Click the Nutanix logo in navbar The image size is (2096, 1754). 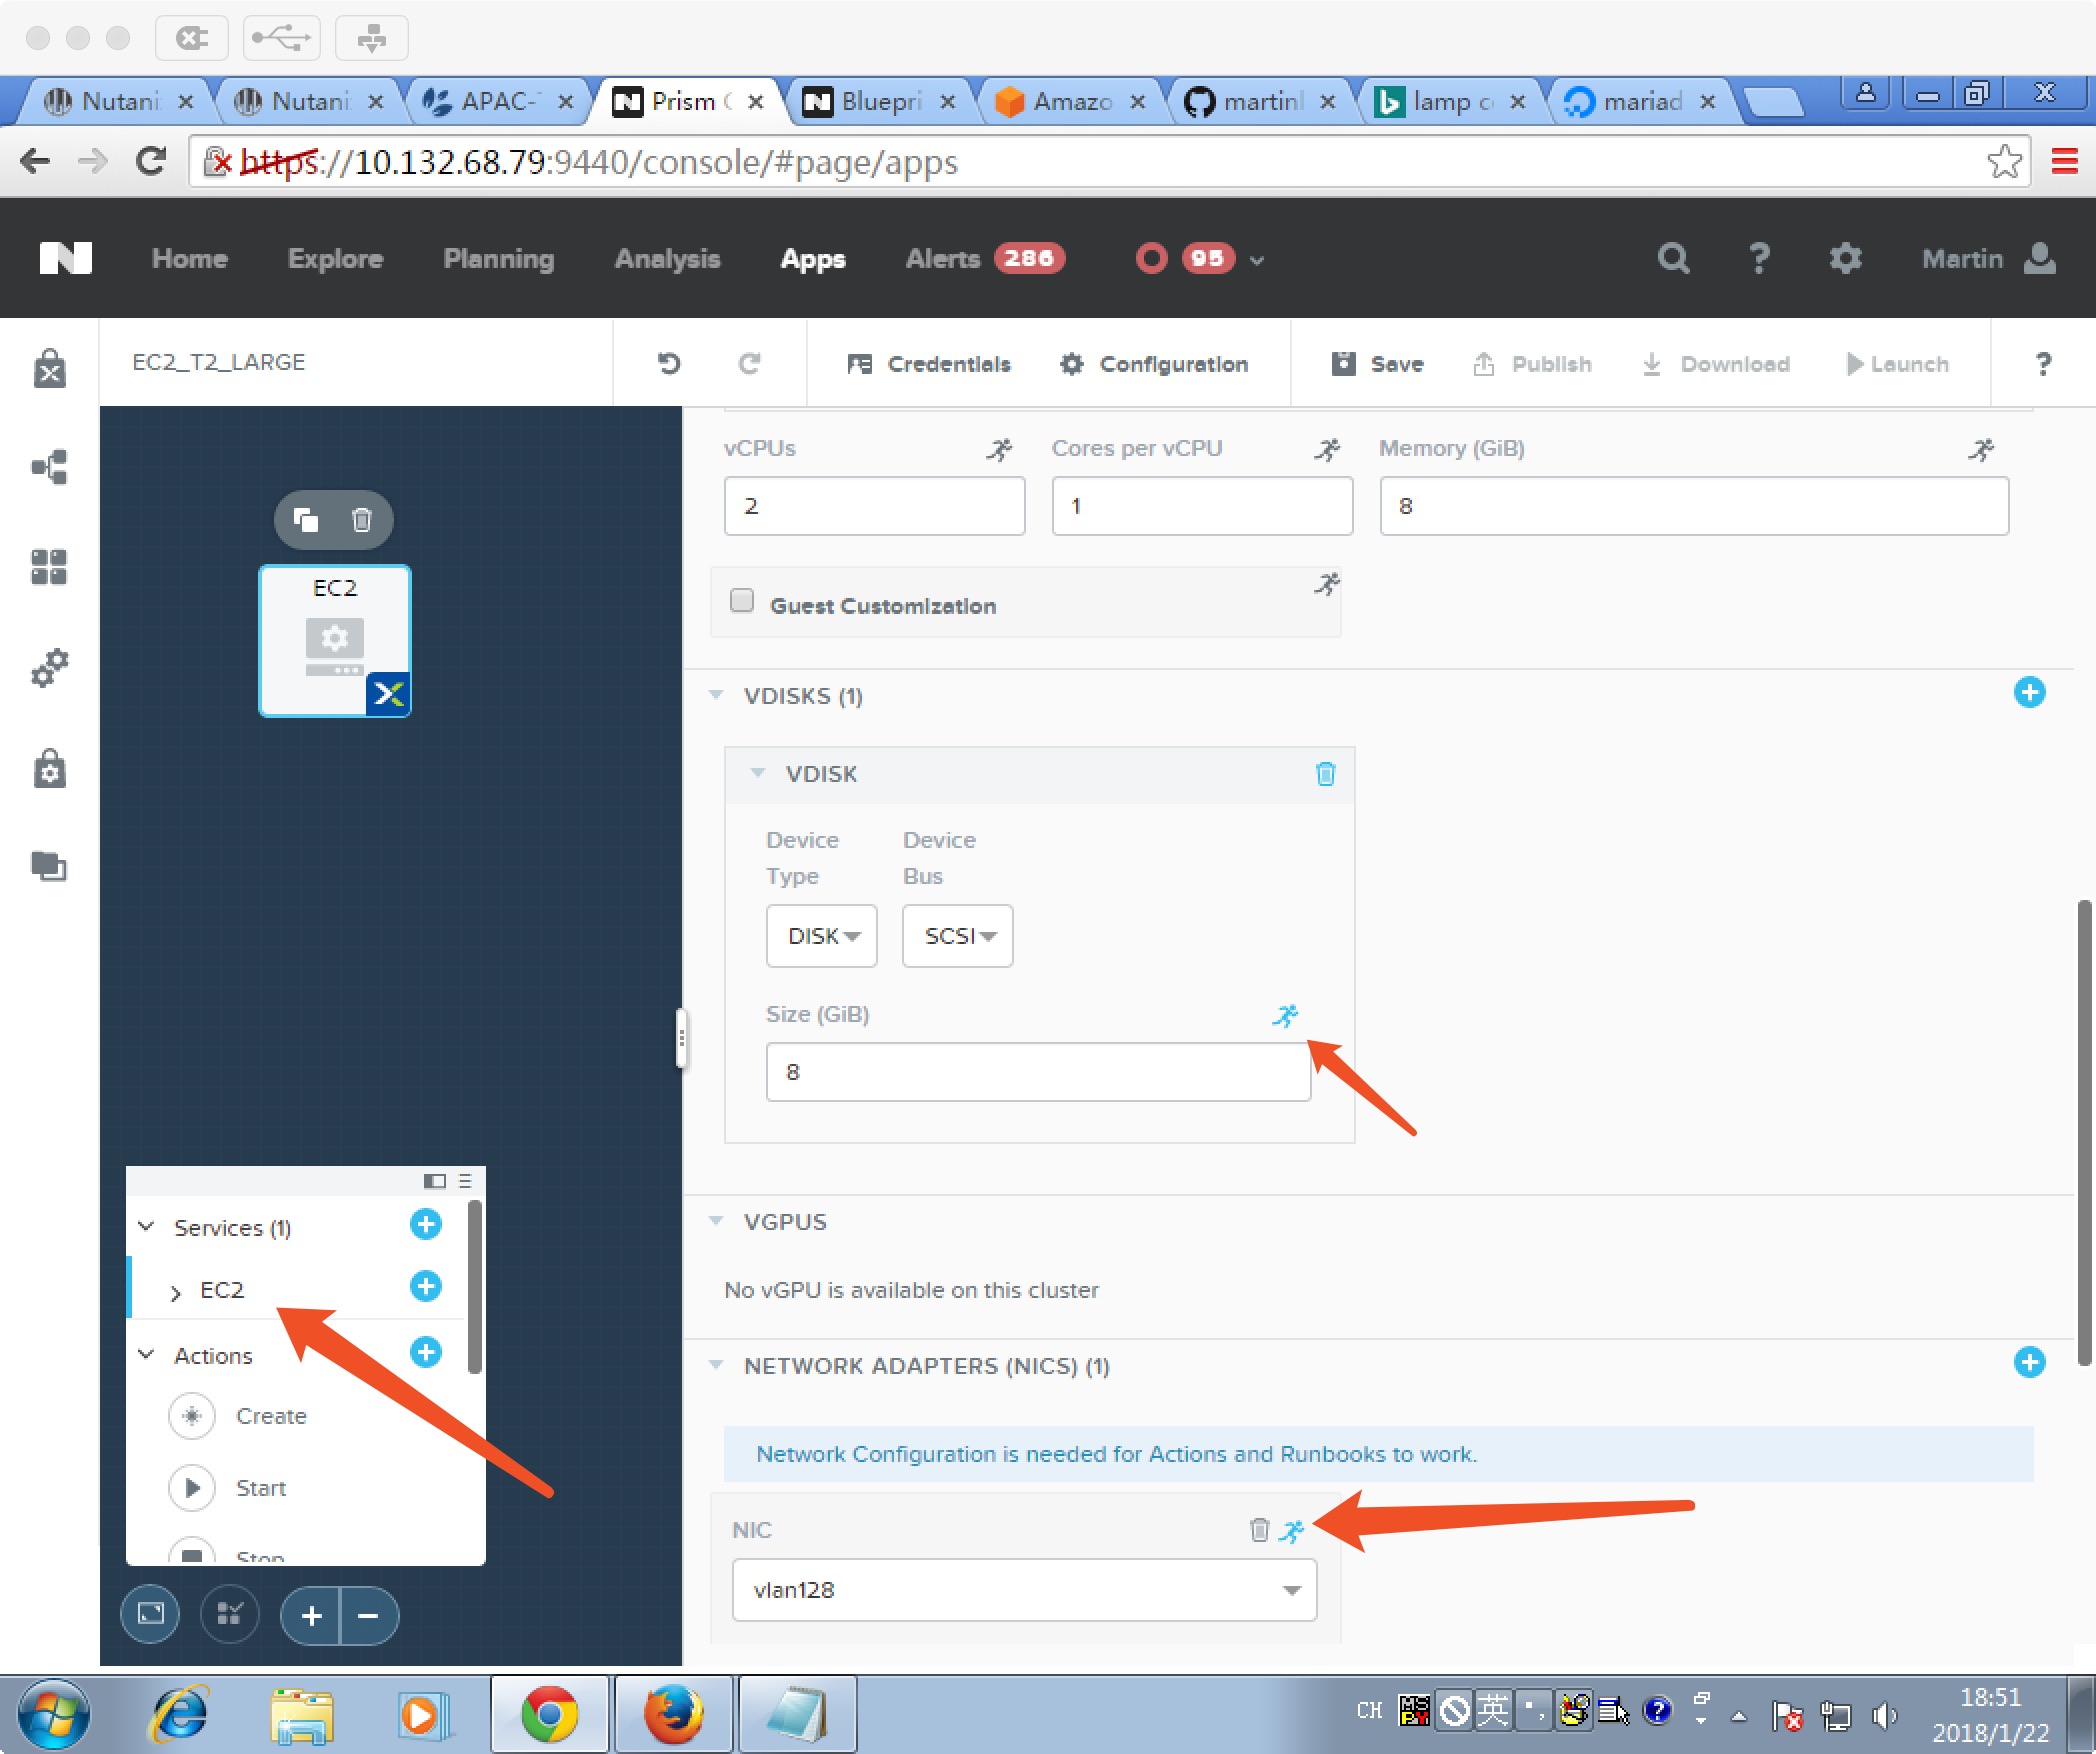point(66,258)
